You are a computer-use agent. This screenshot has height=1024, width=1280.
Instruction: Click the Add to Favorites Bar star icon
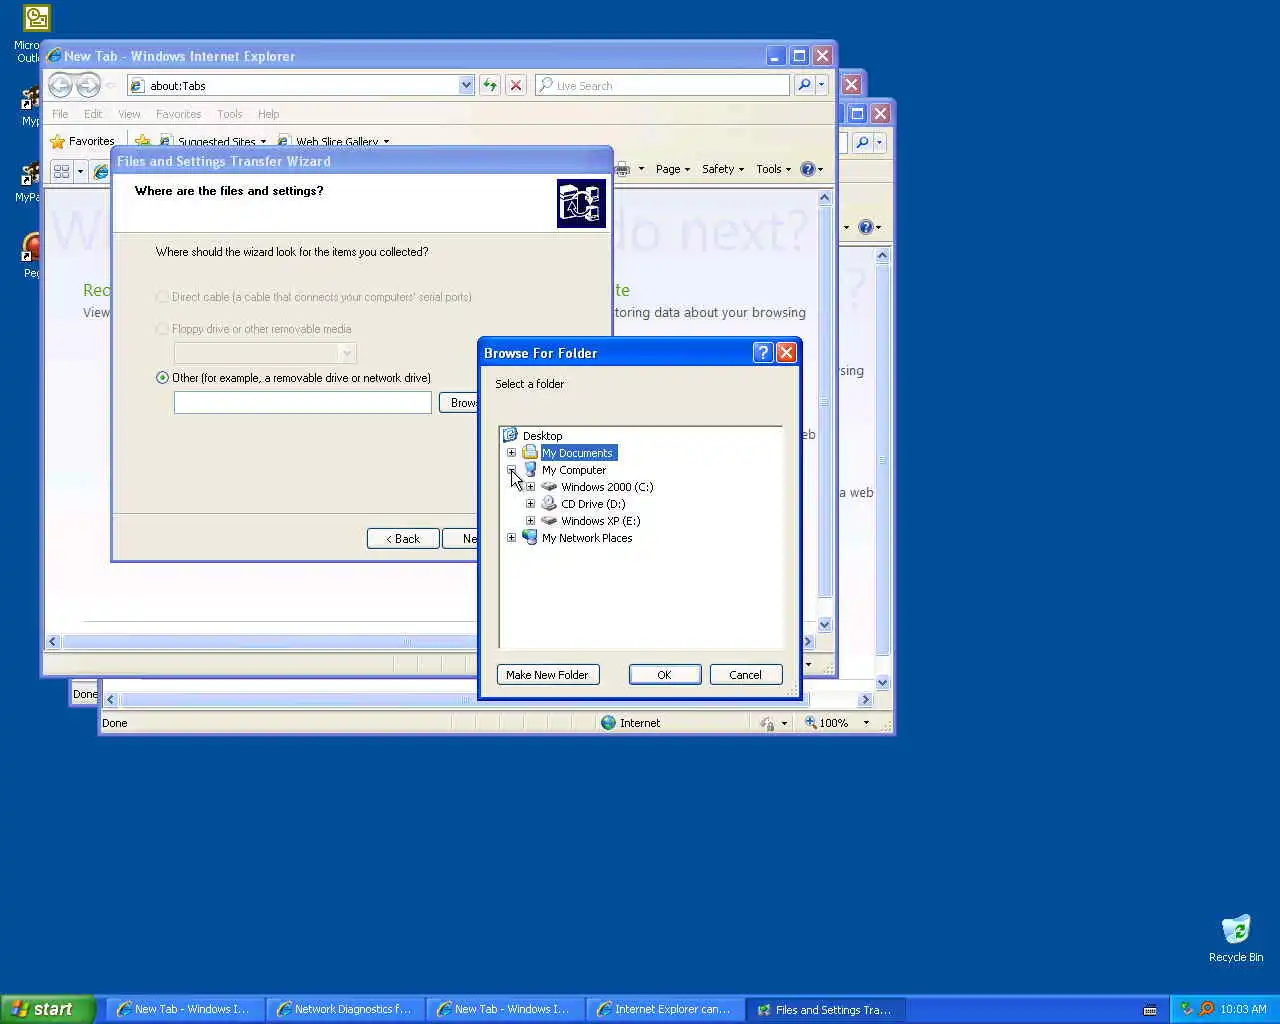click(x=143, y=141)
